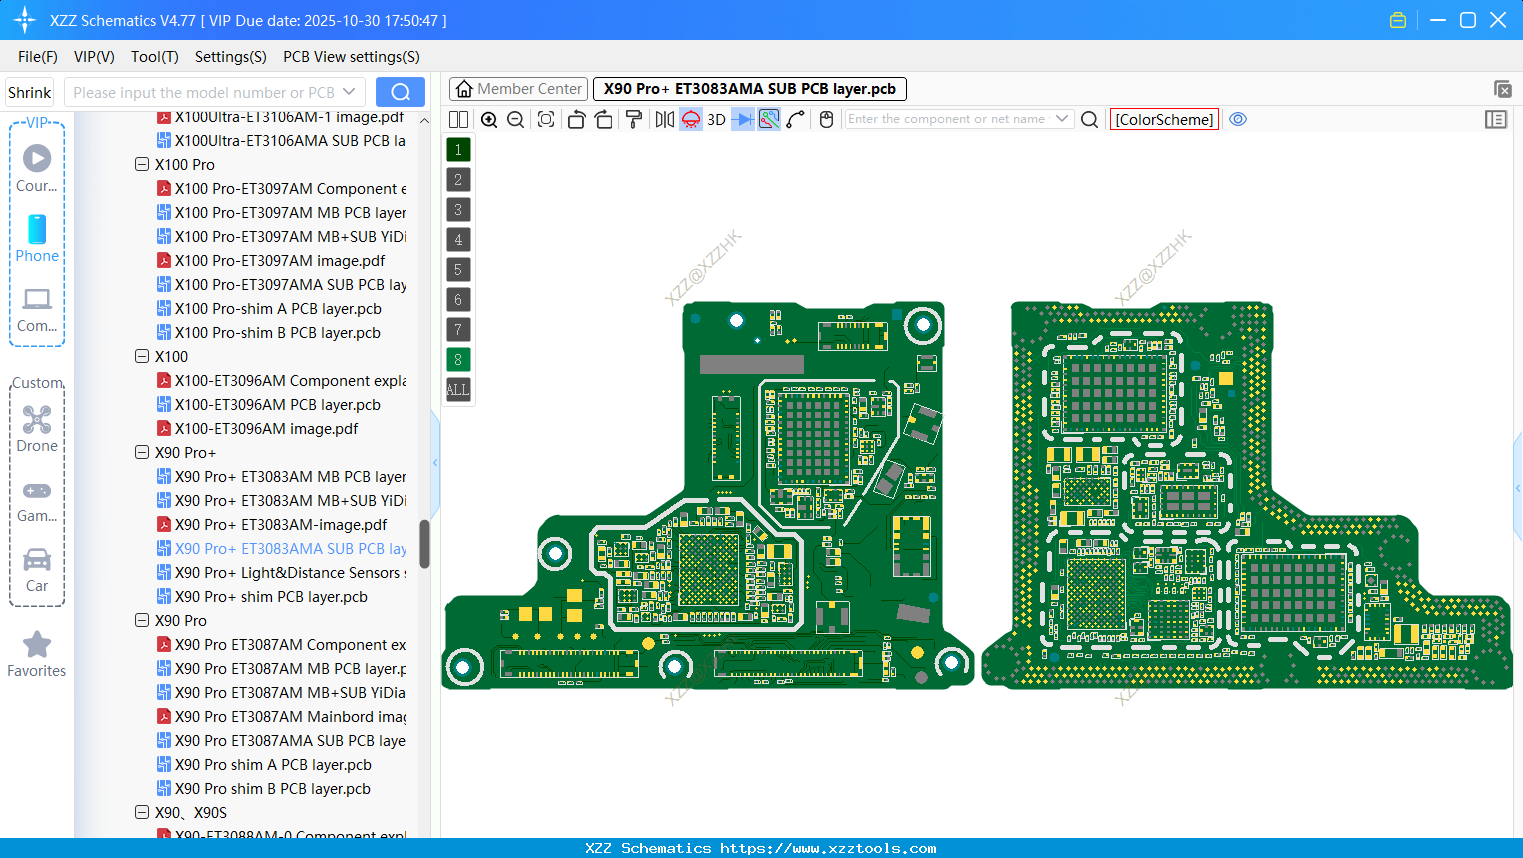Open the ColorScheme selector

pyautogui.click(x=1164, y=119)
